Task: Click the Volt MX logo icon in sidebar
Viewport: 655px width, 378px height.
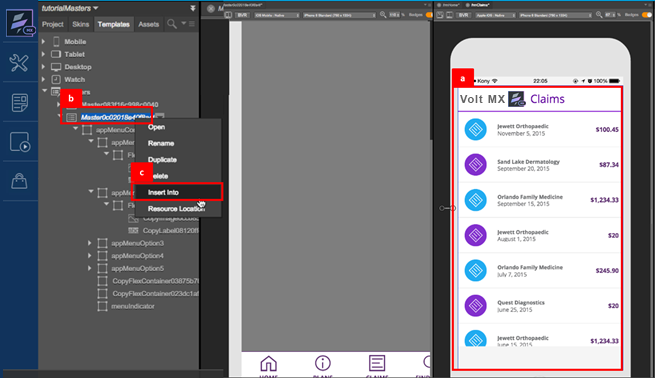Action: click(x=19, y=23)
